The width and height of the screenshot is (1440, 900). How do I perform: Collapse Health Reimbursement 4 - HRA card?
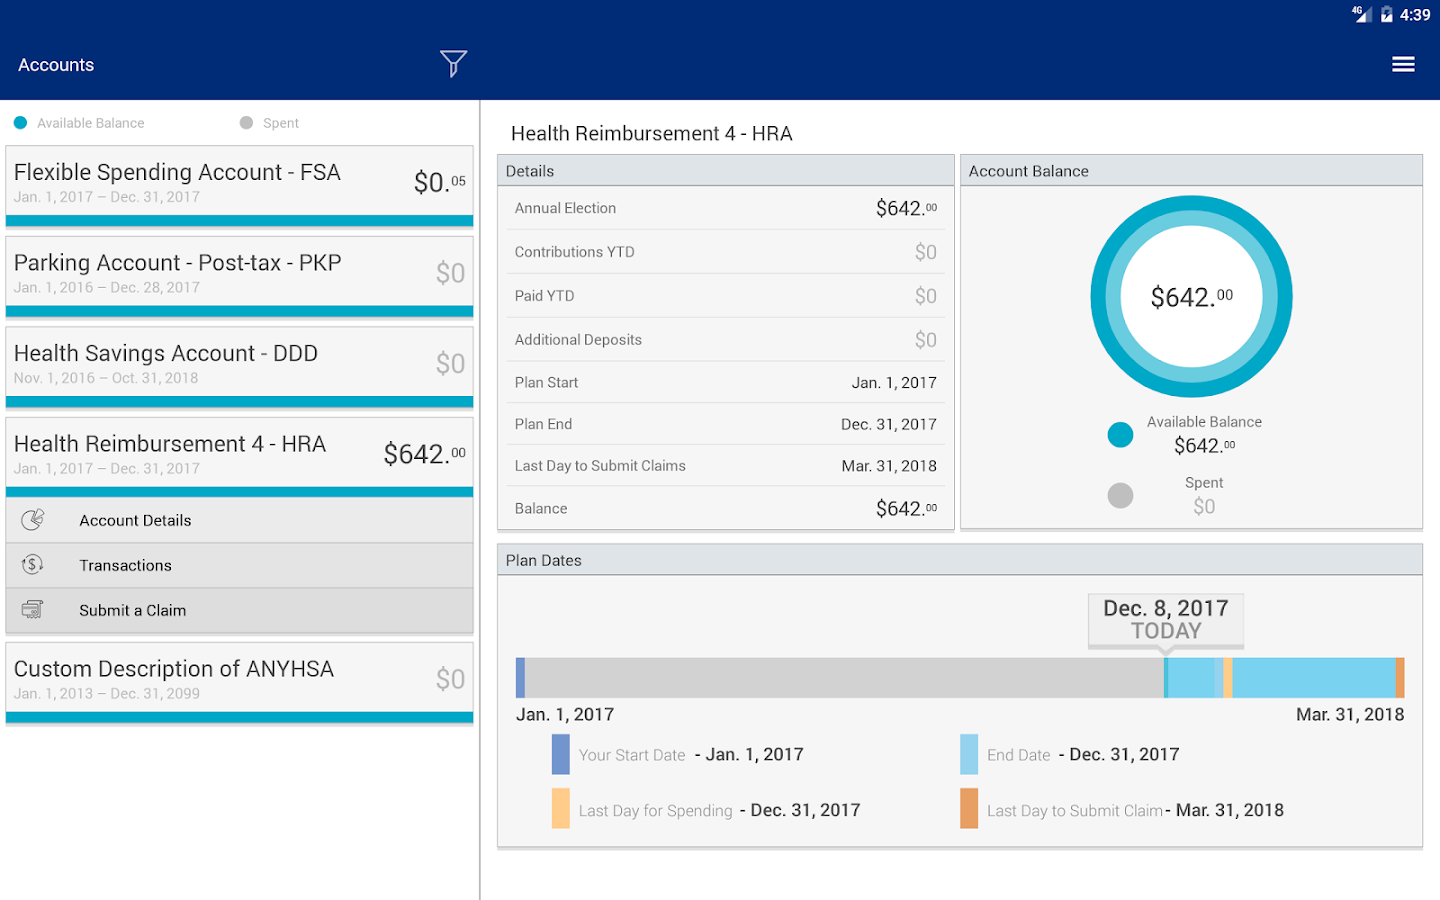click(x=239, y=458)
